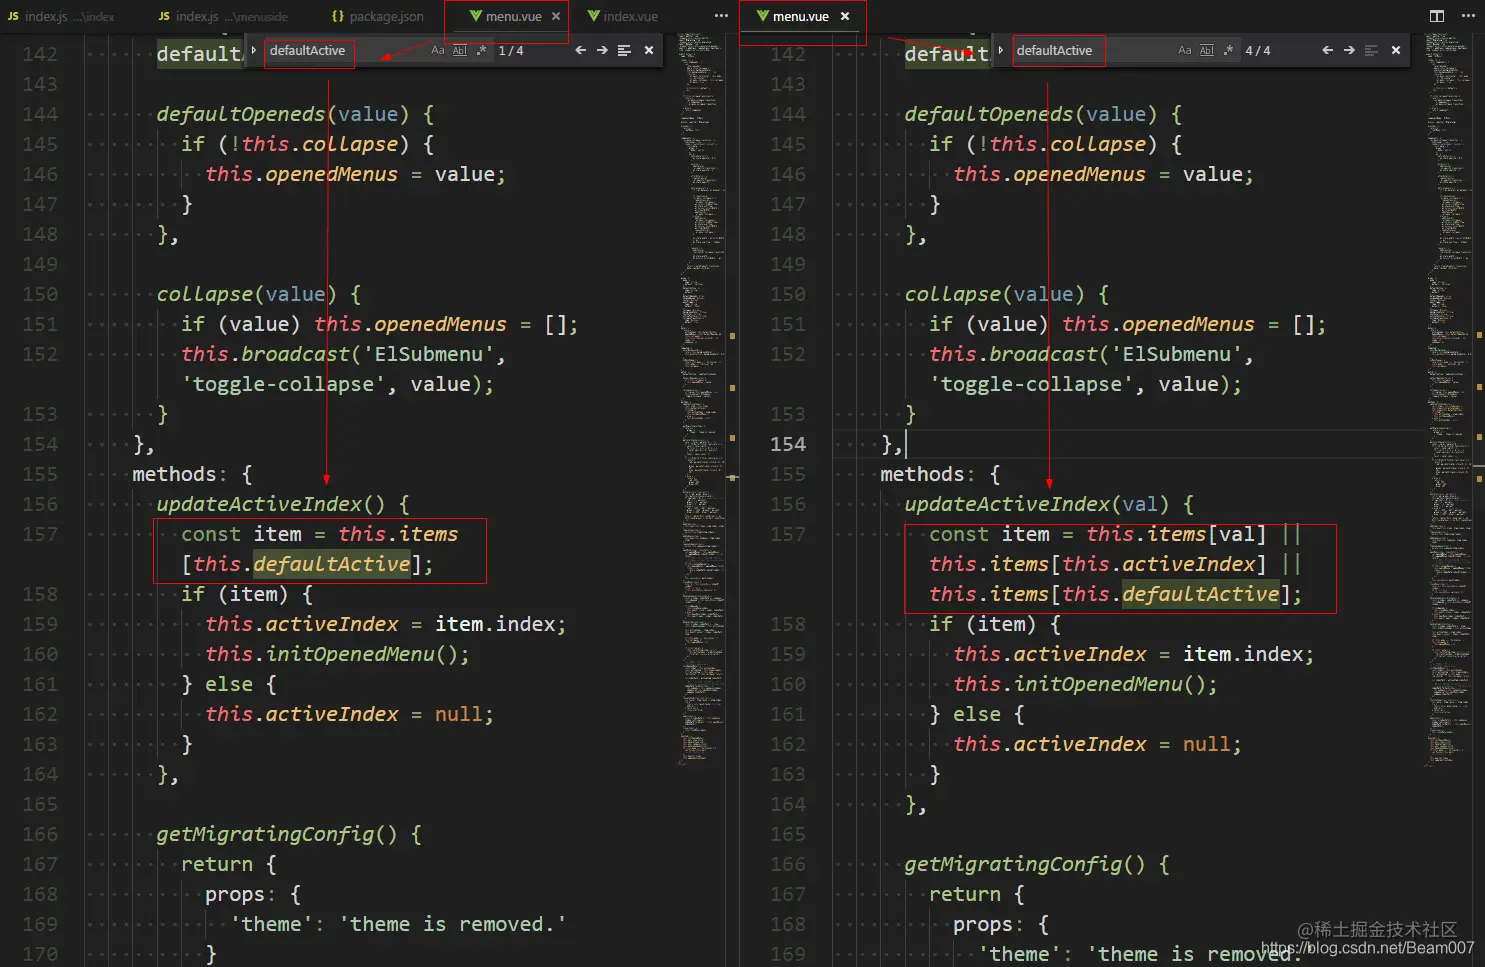
Task: Click highlighted defaultActive in the right editor
Action: [x=1200, y=594]
